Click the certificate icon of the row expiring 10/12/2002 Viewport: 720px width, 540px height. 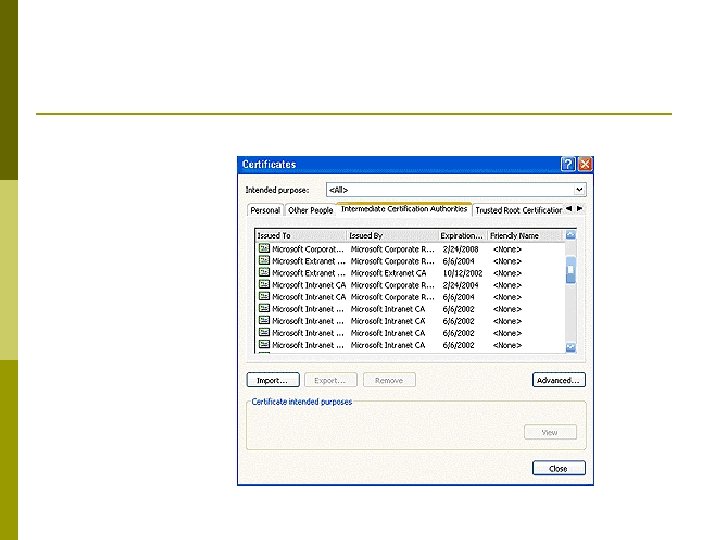(x=264, y=272)
